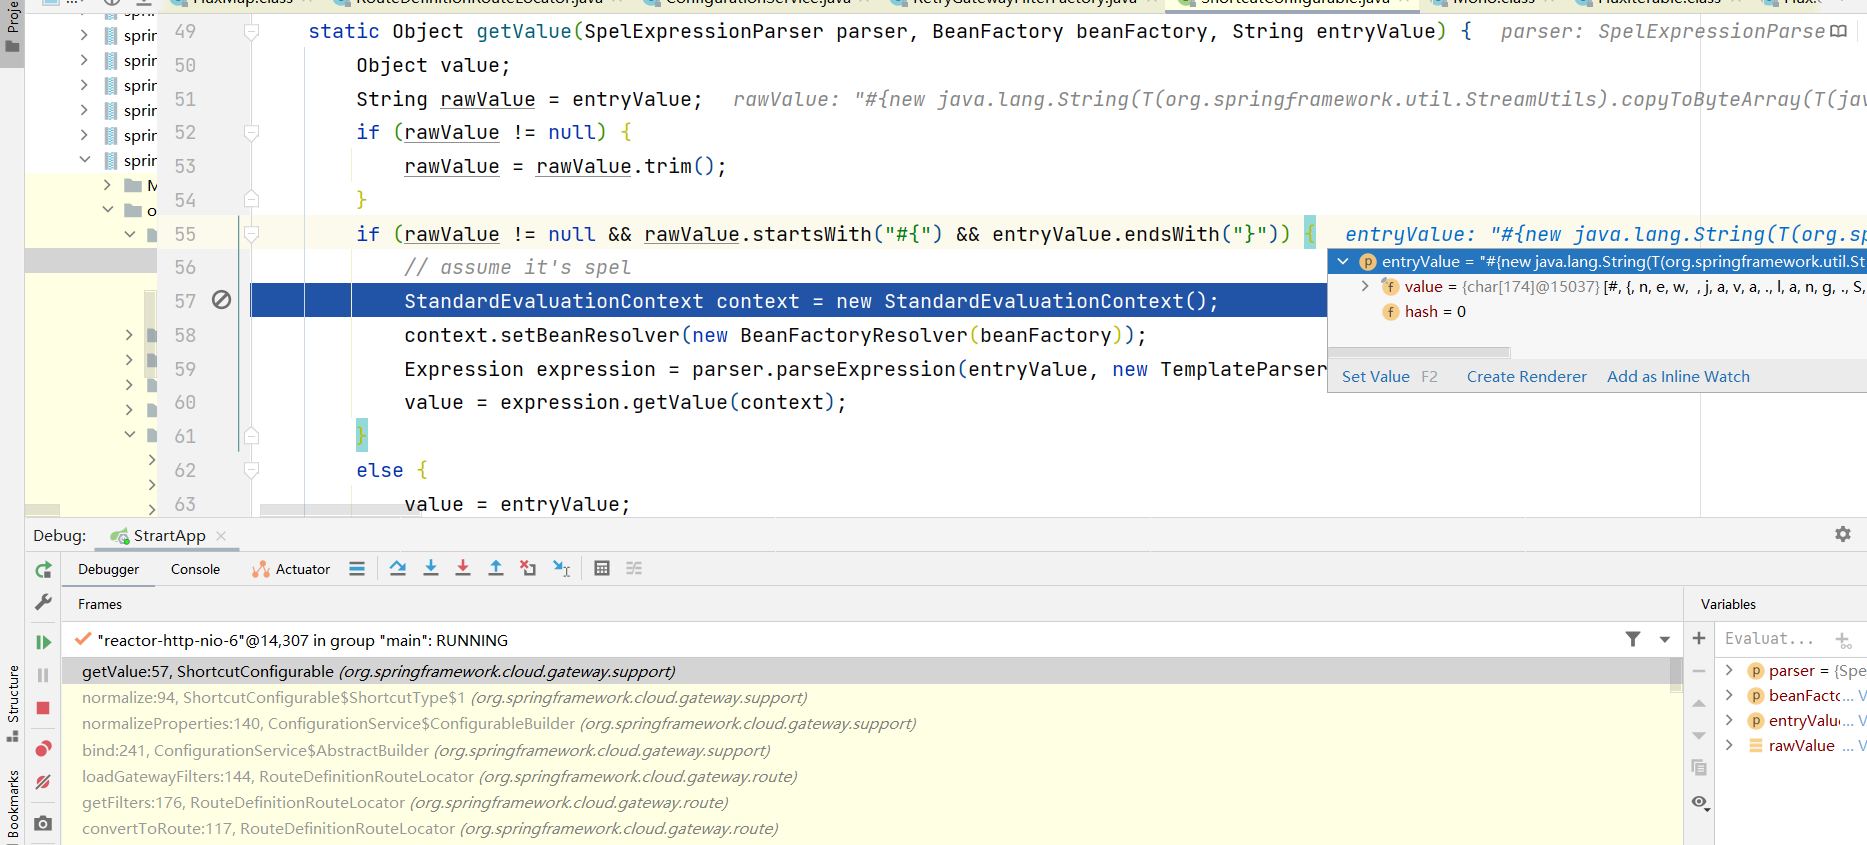Show execution point icon next to Actuator

(x=357, y=568)
